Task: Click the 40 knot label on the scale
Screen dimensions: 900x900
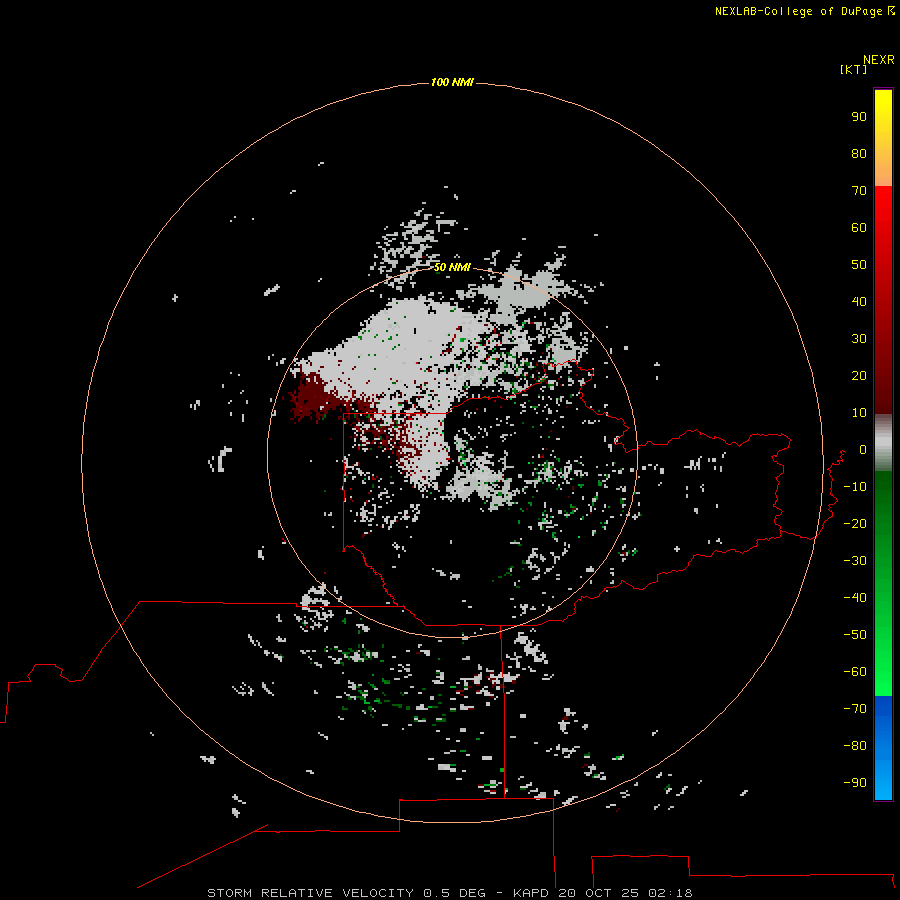Action: point(859,301)
